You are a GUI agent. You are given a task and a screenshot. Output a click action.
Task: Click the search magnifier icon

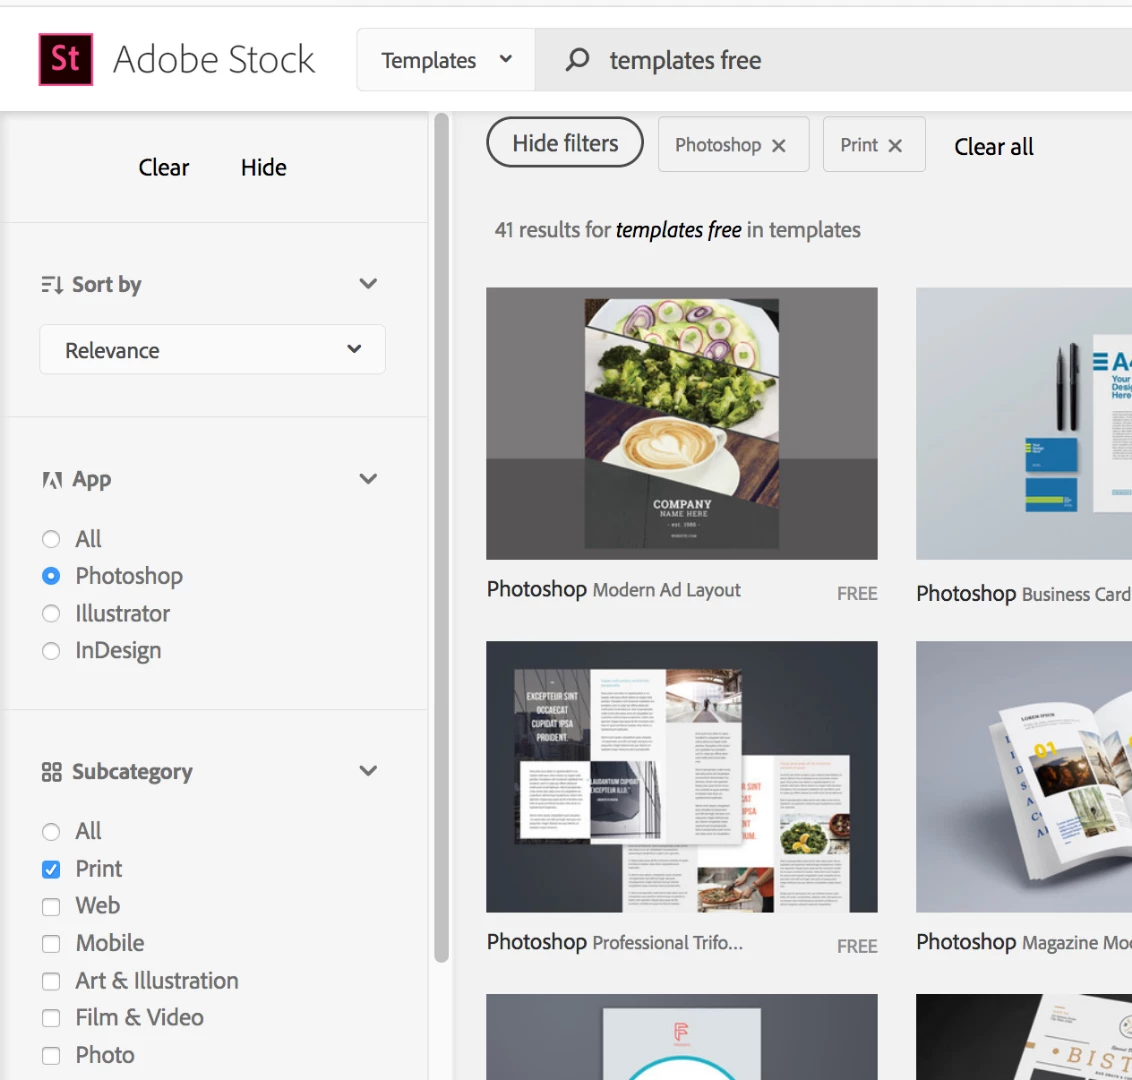[x=577, y=60]
